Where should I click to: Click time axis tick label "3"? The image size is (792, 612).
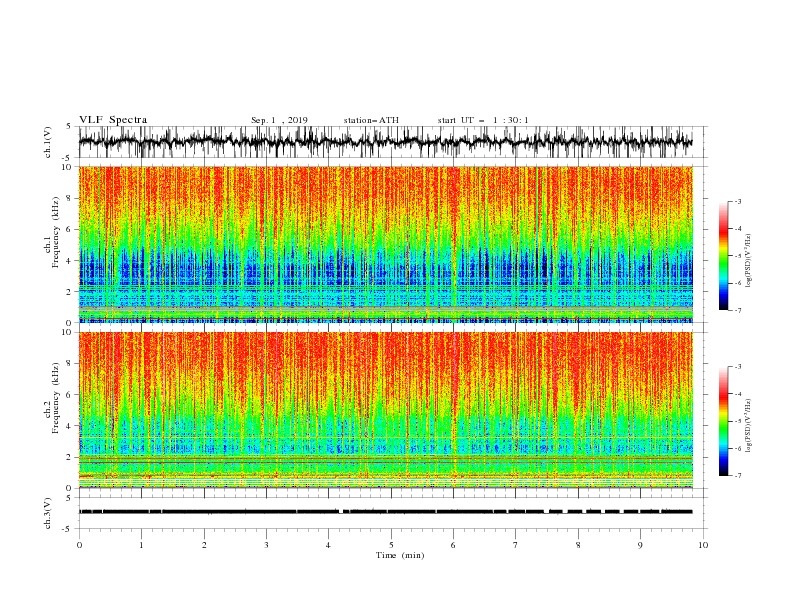(266, 545)
